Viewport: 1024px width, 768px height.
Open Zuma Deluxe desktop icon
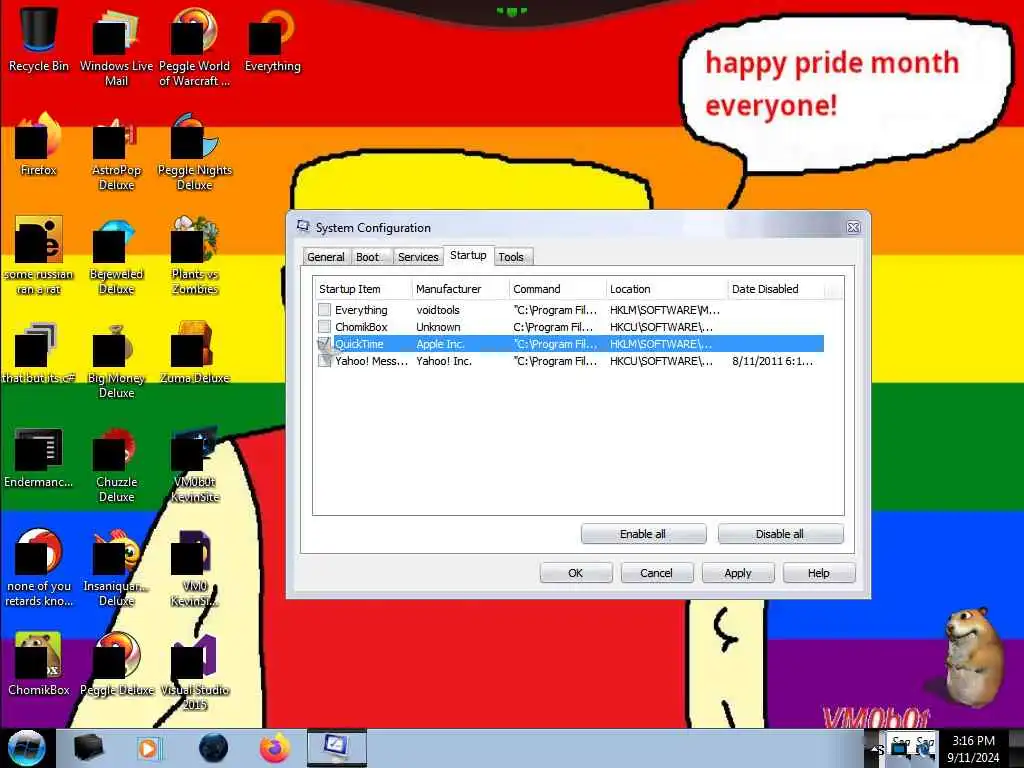[195, 353]
